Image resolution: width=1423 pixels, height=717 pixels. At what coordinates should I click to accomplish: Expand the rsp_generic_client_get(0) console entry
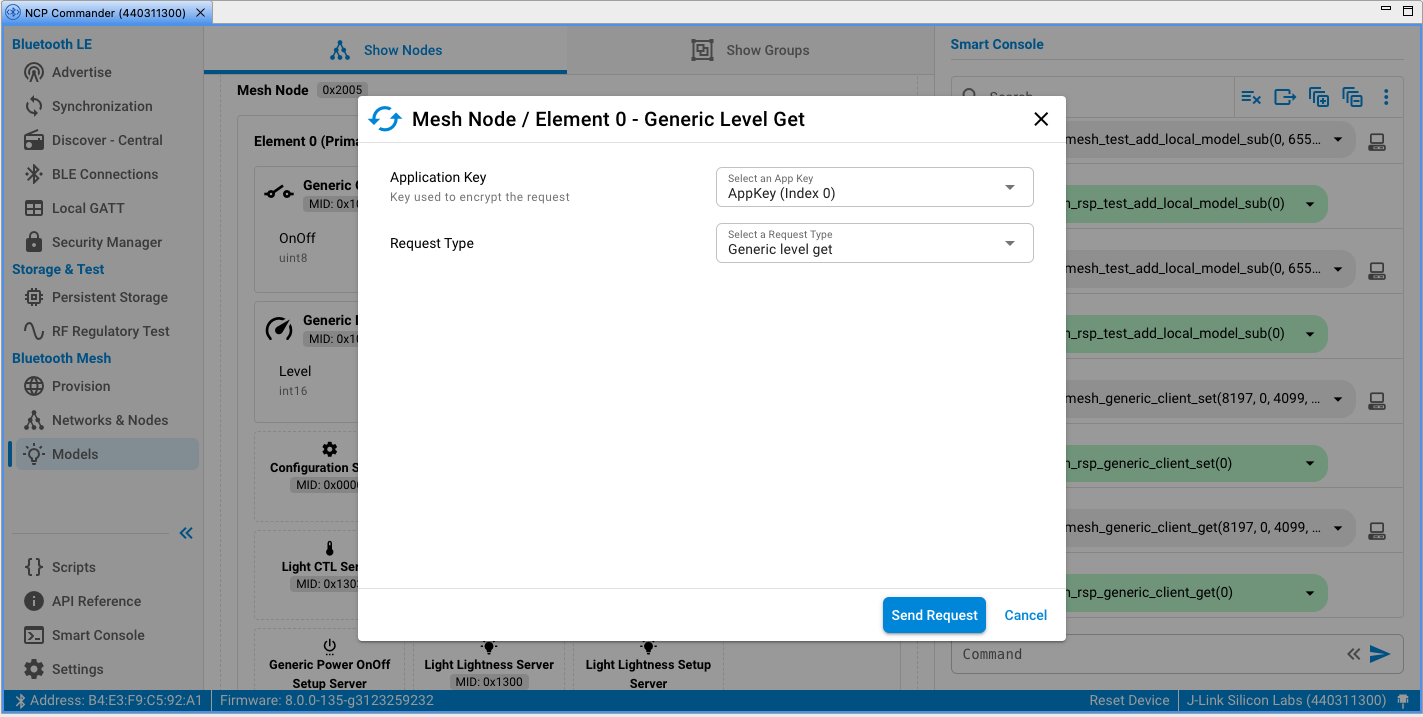click(x=1310, y=593)
